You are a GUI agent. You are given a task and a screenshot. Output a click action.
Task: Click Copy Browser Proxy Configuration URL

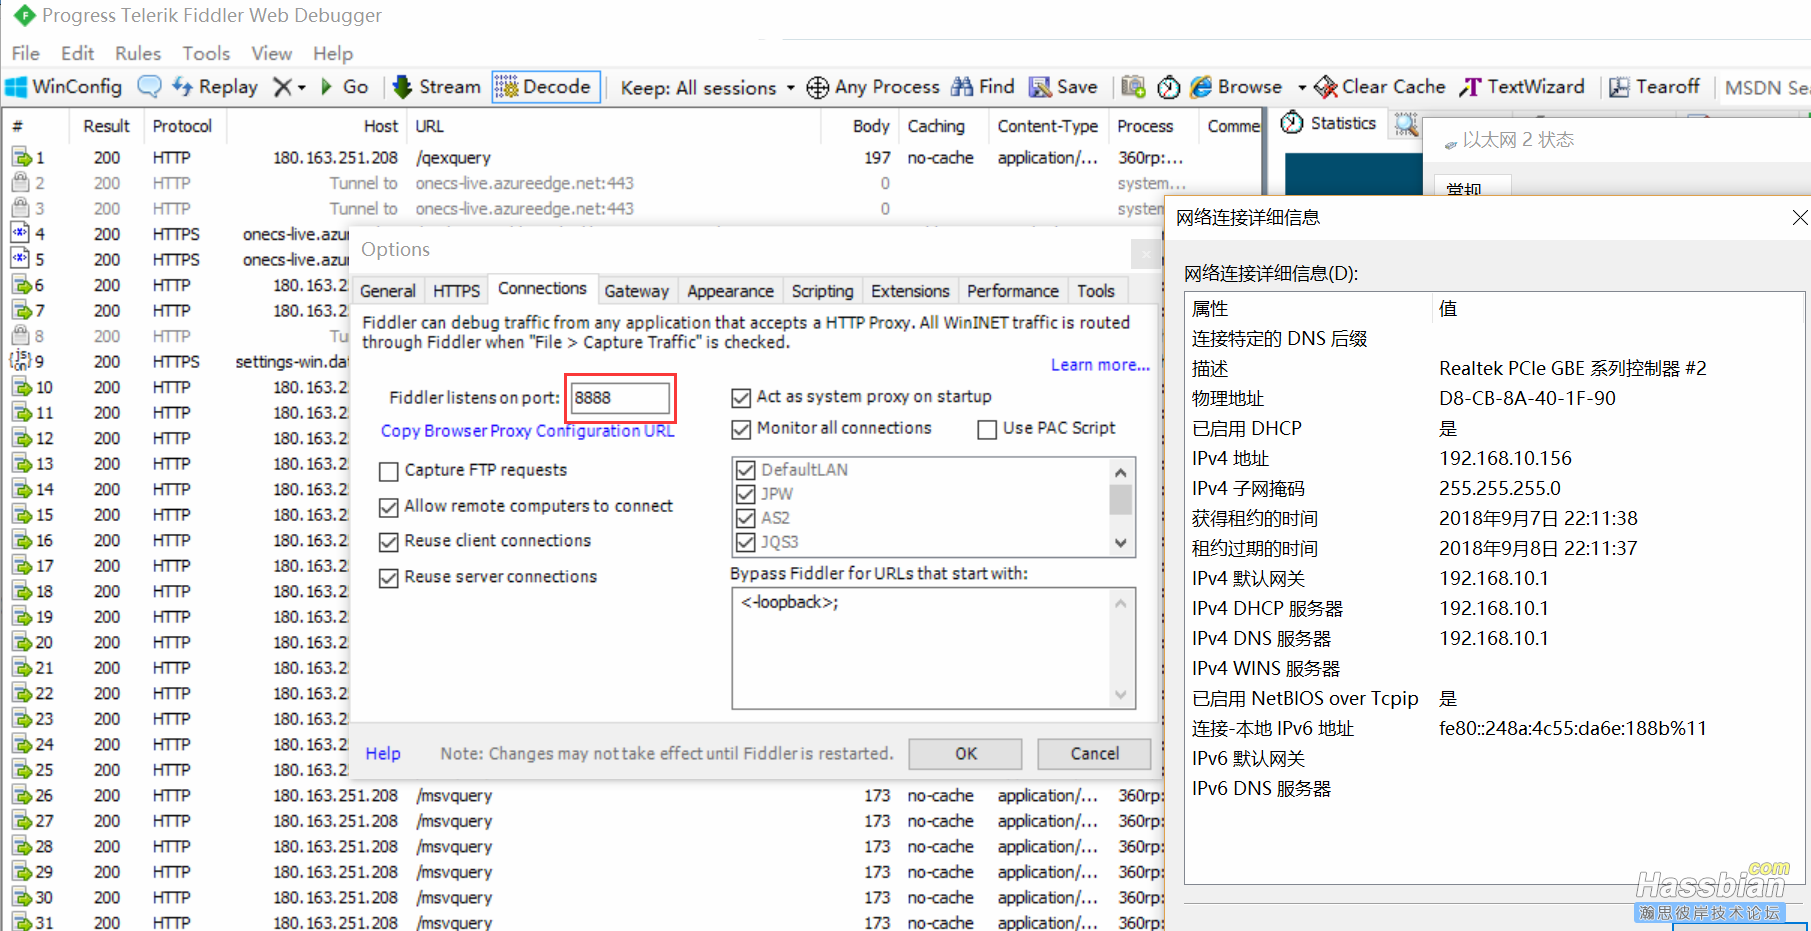(527, 431)
